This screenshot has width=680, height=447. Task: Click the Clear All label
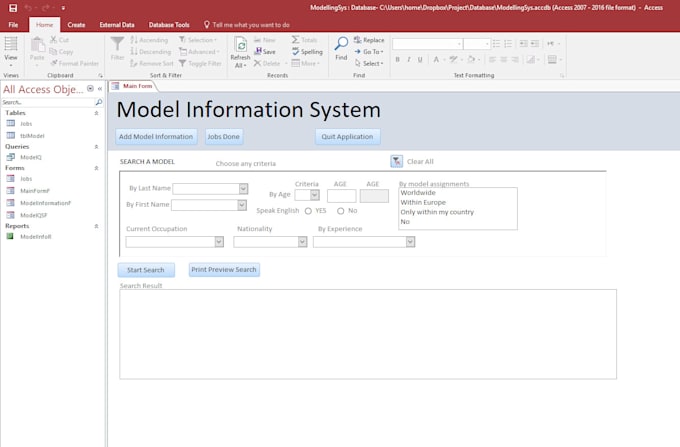(420, 162)
